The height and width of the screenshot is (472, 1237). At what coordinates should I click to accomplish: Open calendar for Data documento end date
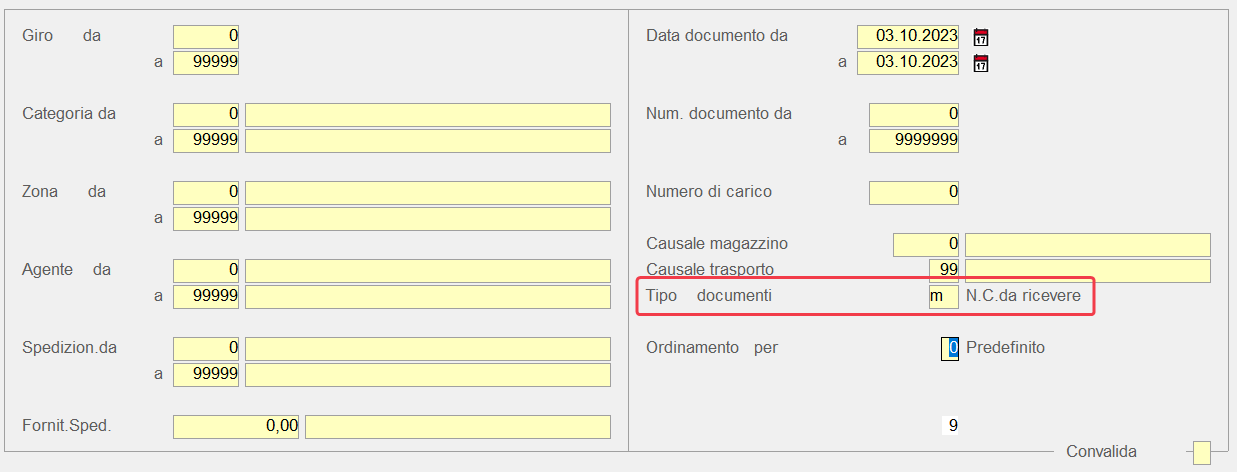pyautogui.click(x=981, y=63)
